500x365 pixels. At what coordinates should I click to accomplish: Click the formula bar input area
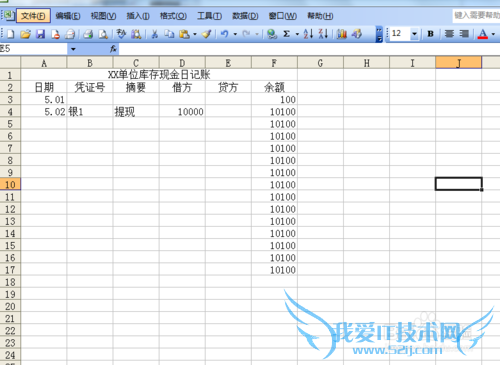309,49
